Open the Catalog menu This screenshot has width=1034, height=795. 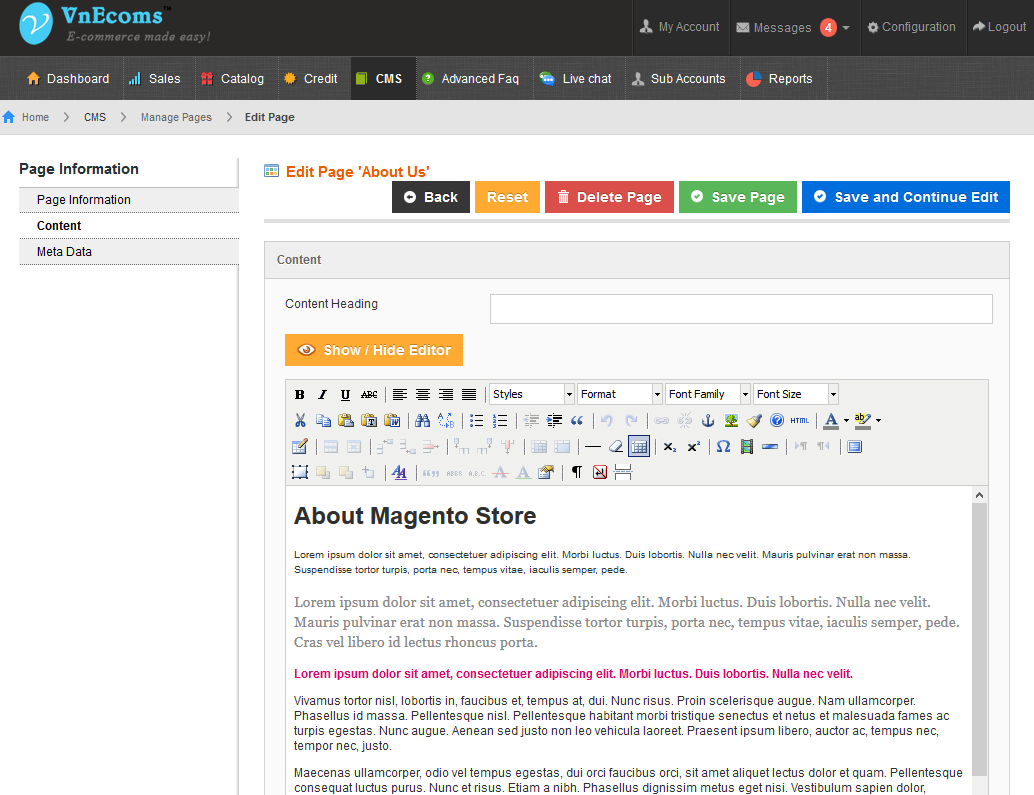[233, 78]
